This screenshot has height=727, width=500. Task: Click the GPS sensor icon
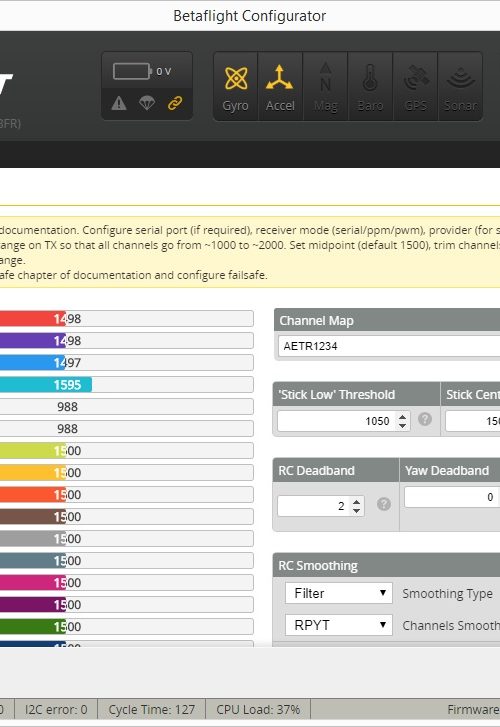[x=415, y=87]
